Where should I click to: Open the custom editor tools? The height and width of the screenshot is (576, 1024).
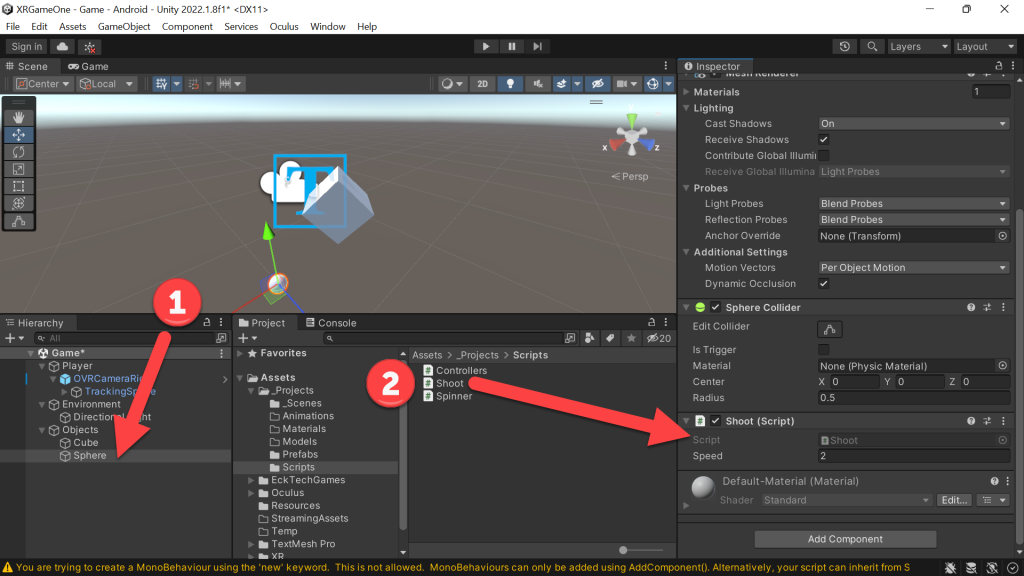pyautogui.click(x=18, y=221)
